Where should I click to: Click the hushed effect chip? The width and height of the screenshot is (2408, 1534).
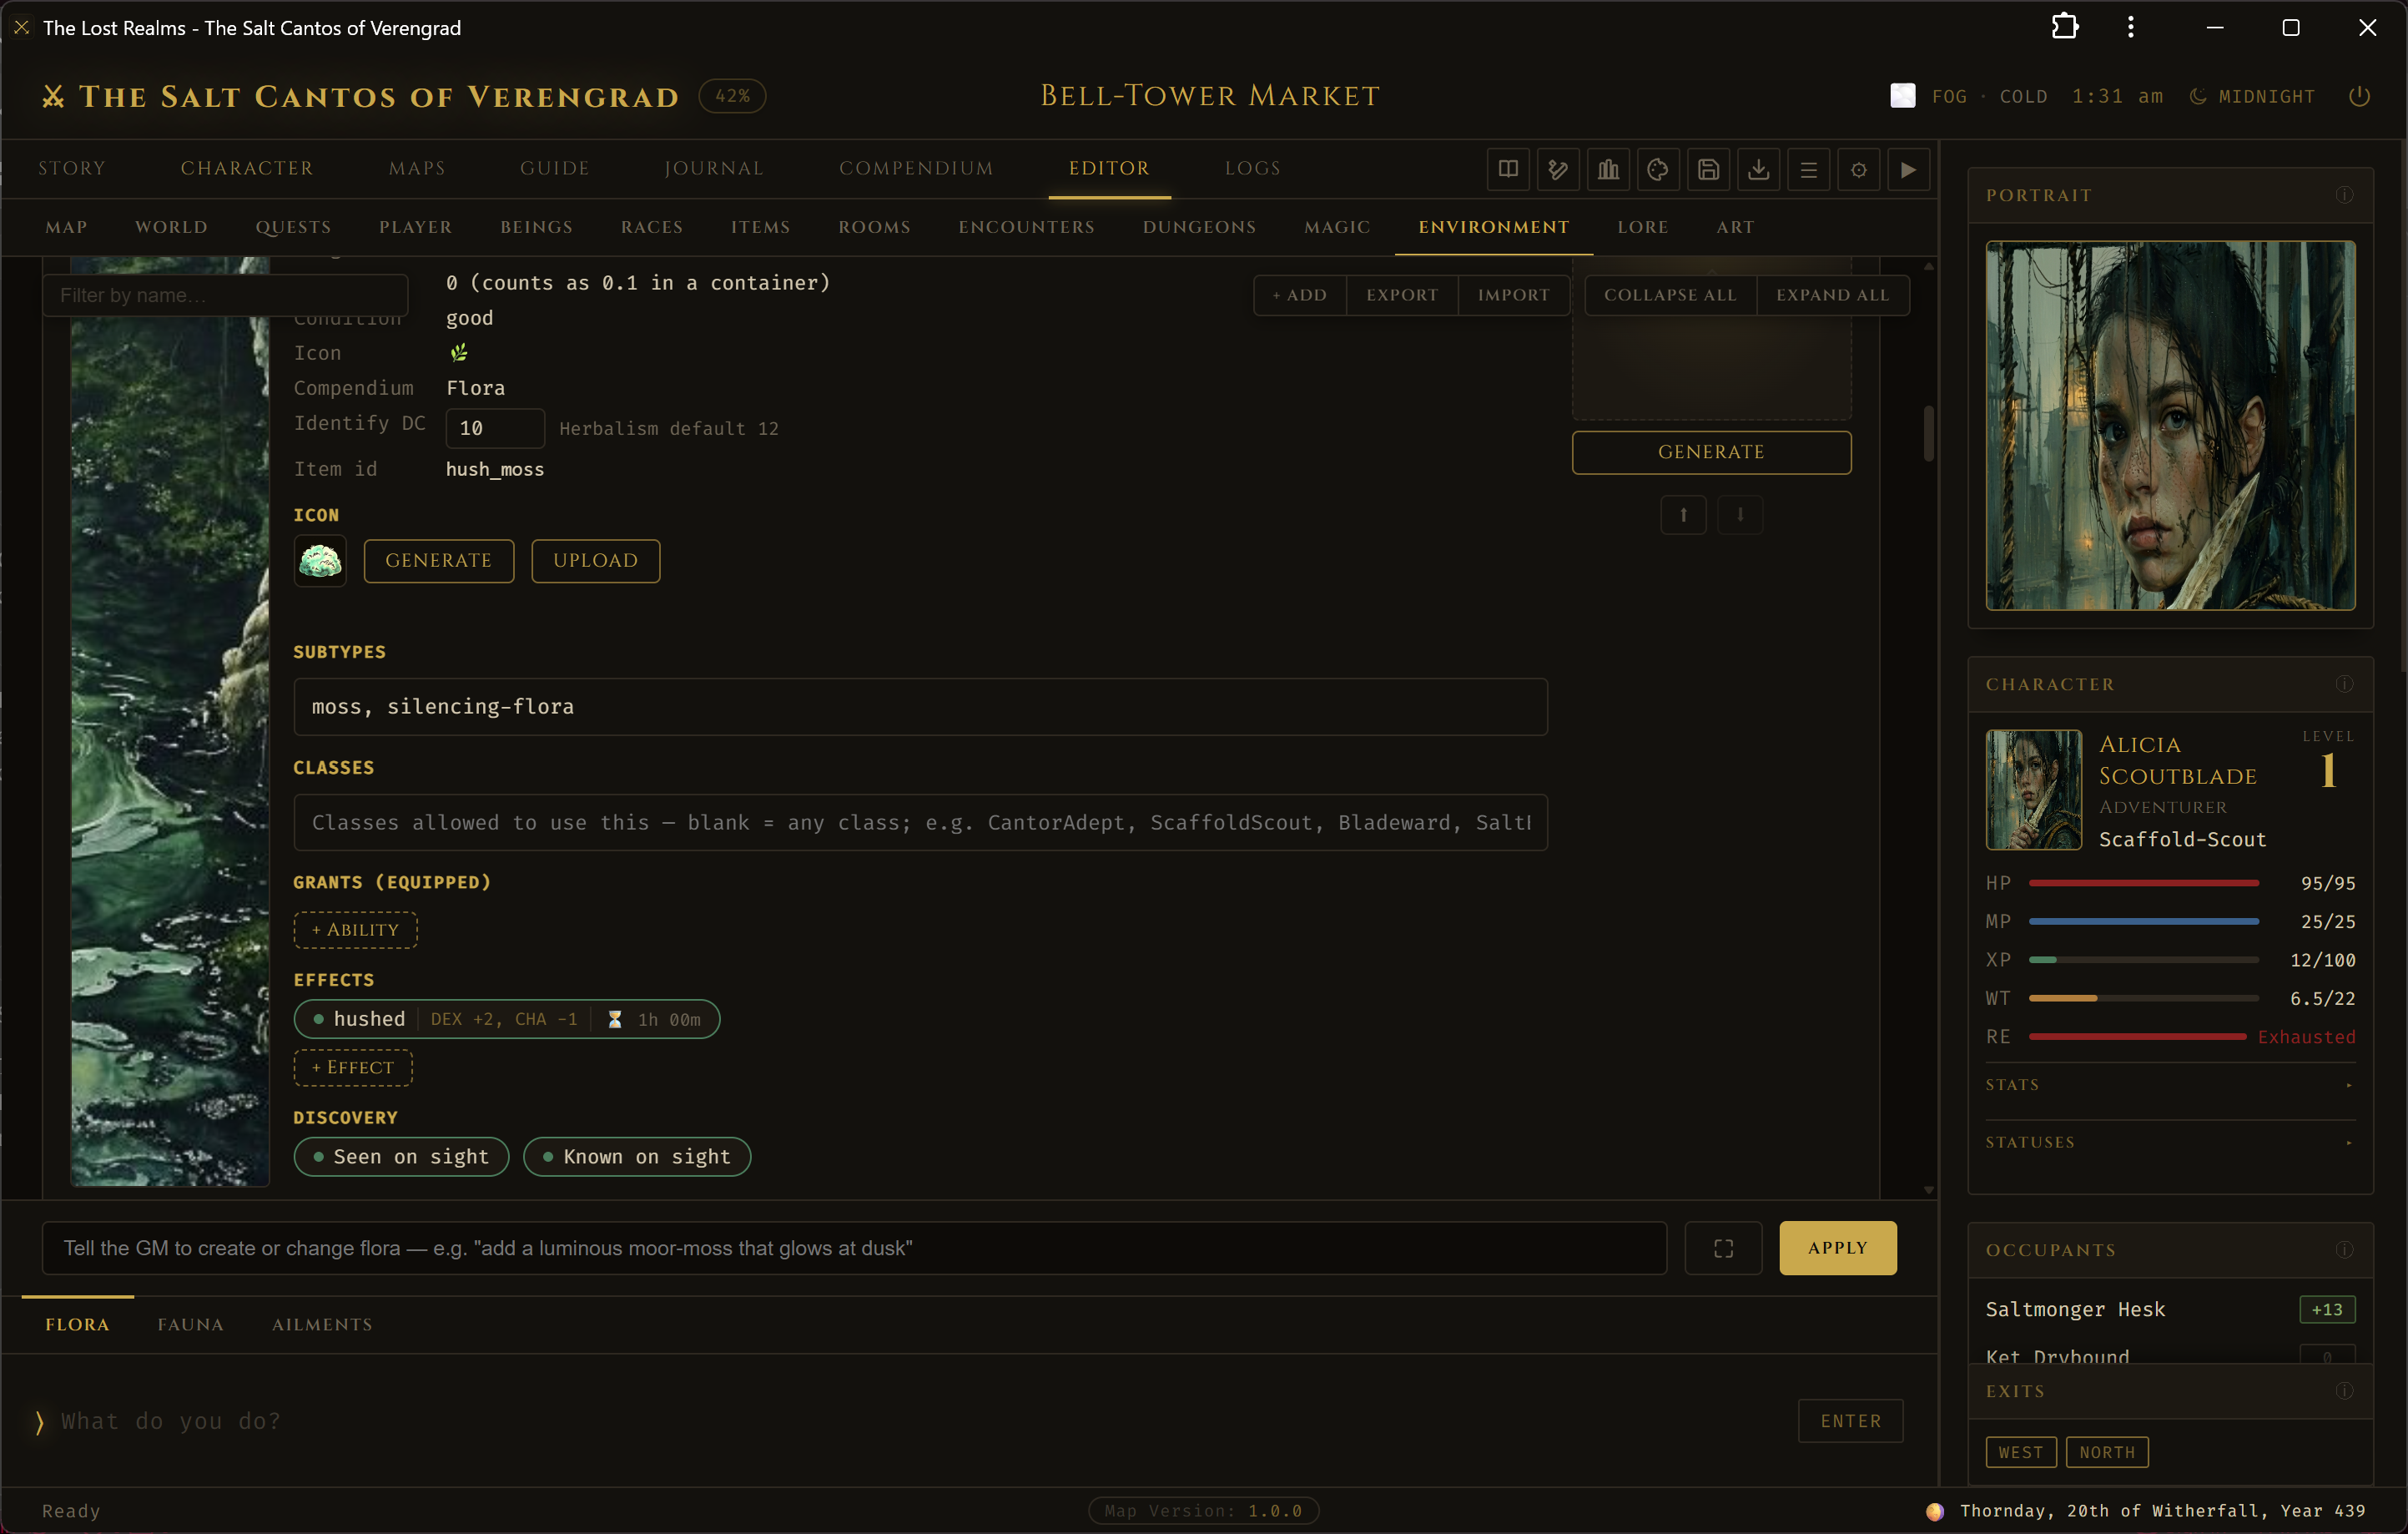point(507,1019)
